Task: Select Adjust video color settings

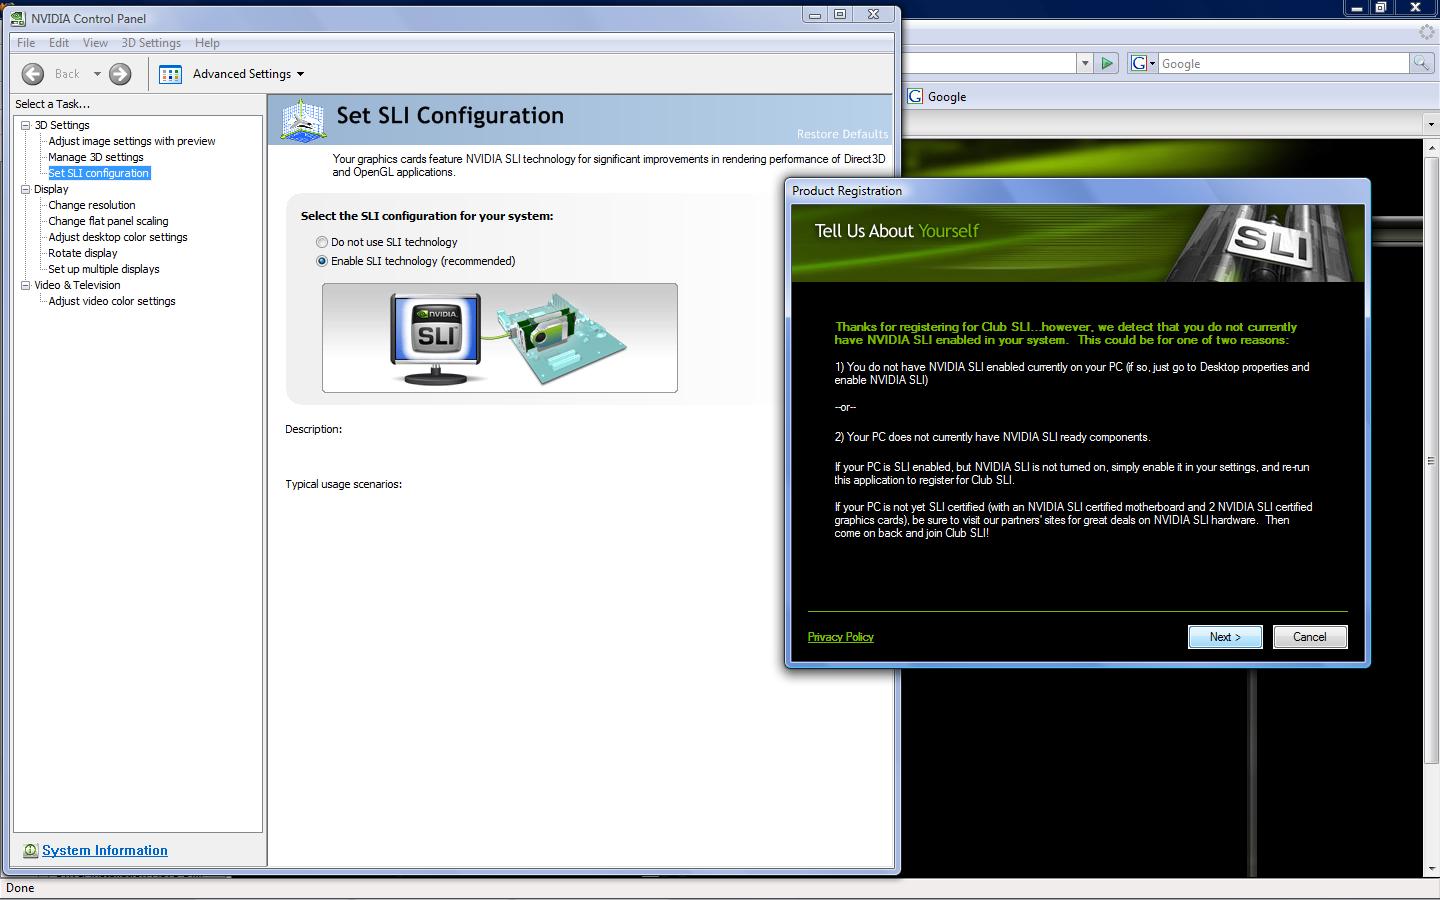Action: (x=112, y=301)
